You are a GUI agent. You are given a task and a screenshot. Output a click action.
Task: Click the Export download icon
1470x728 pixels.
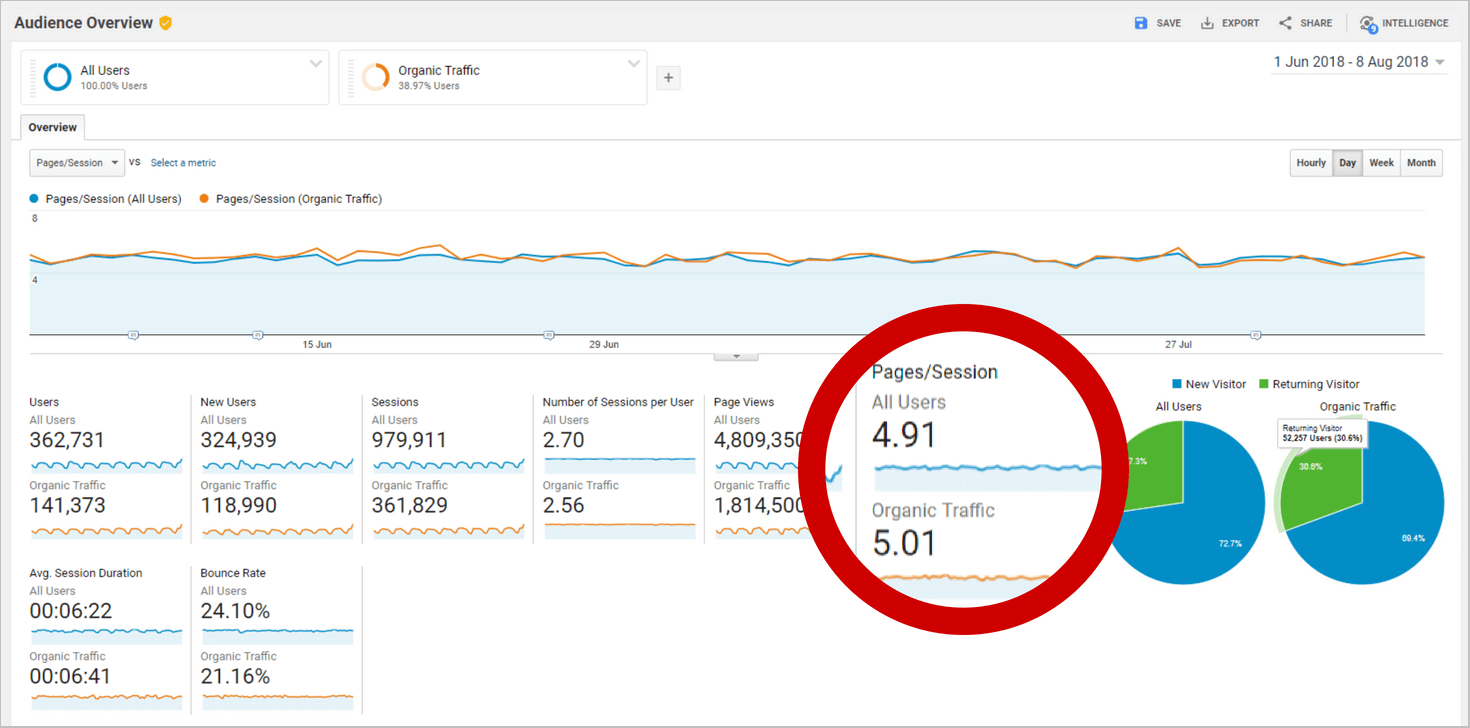pos(1207,23)
